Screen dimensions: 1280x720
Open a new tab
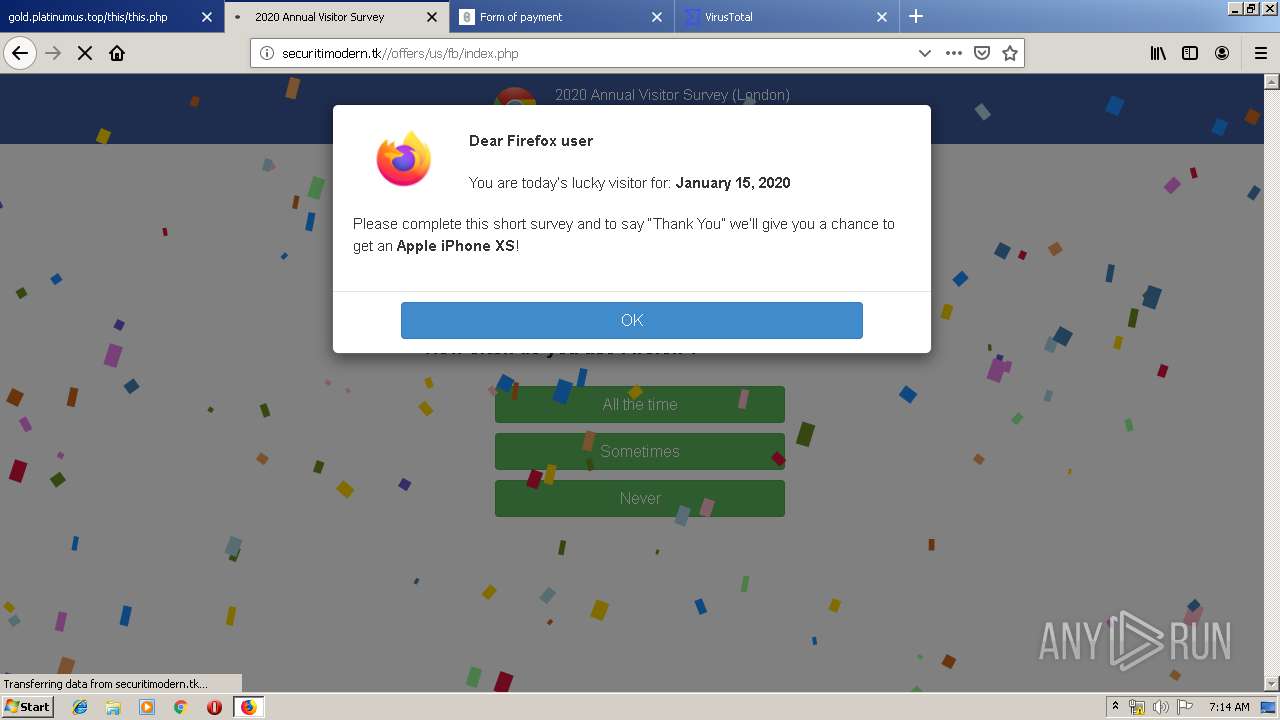click(x=916, y=16)
